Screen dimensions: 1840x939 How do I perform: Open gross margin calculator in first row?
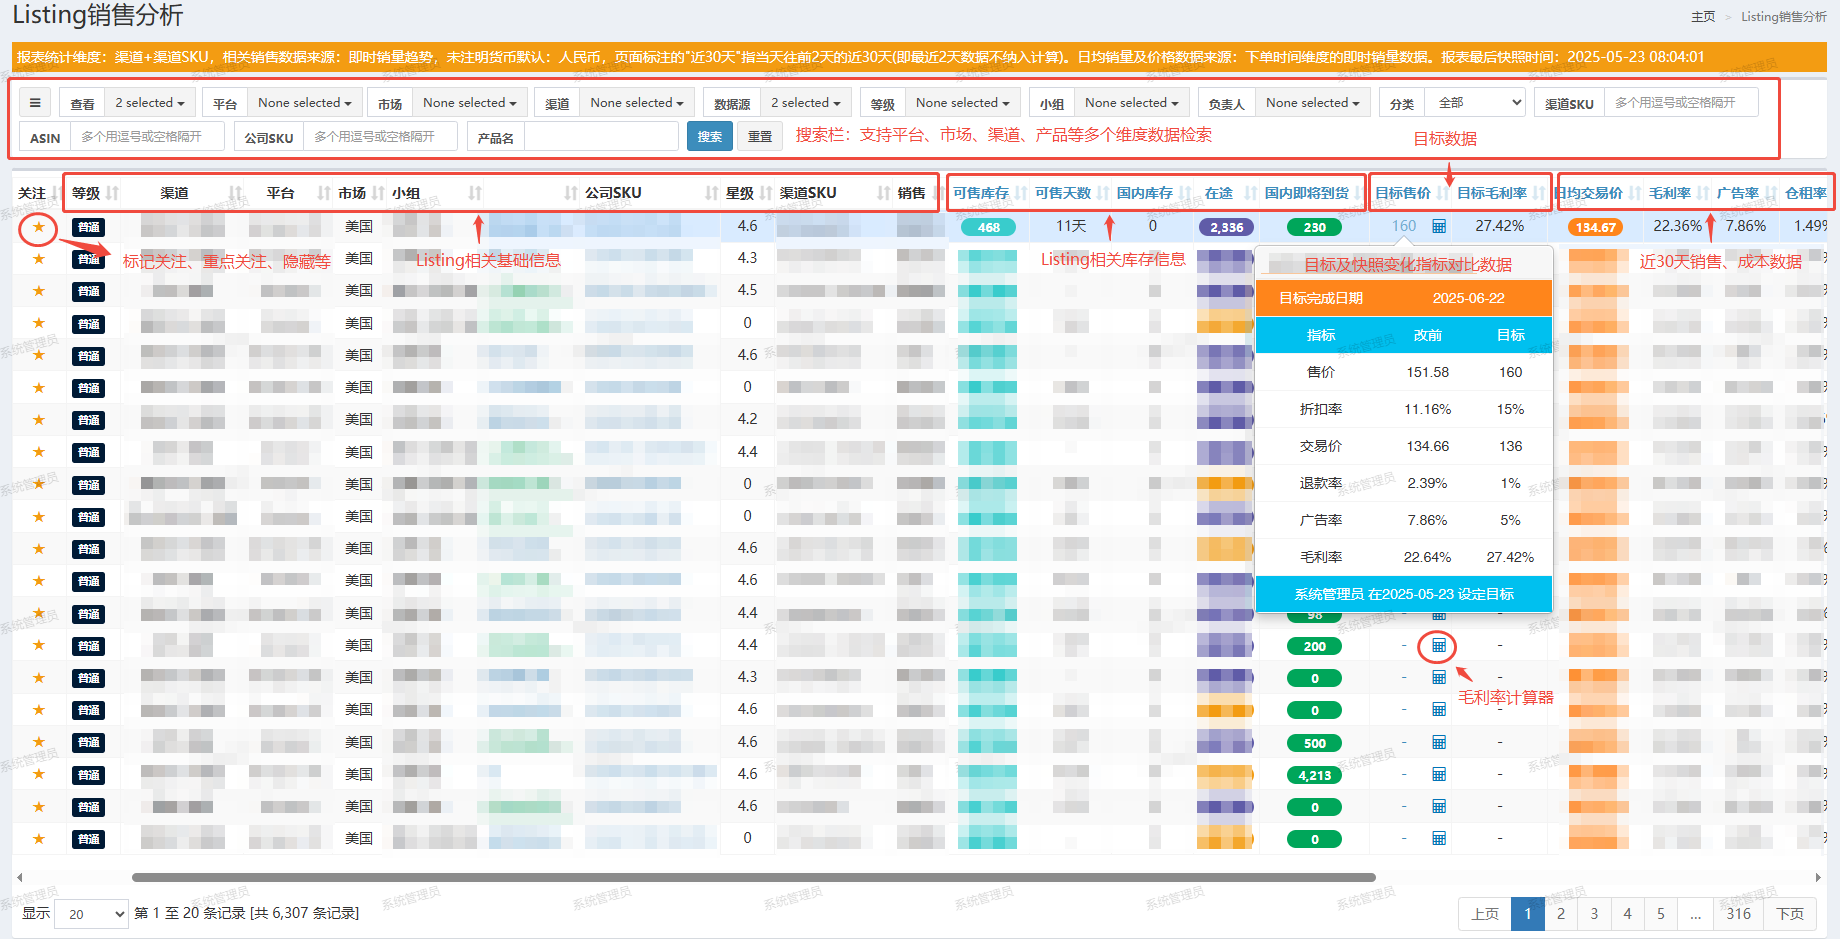tap(1439, 227)
